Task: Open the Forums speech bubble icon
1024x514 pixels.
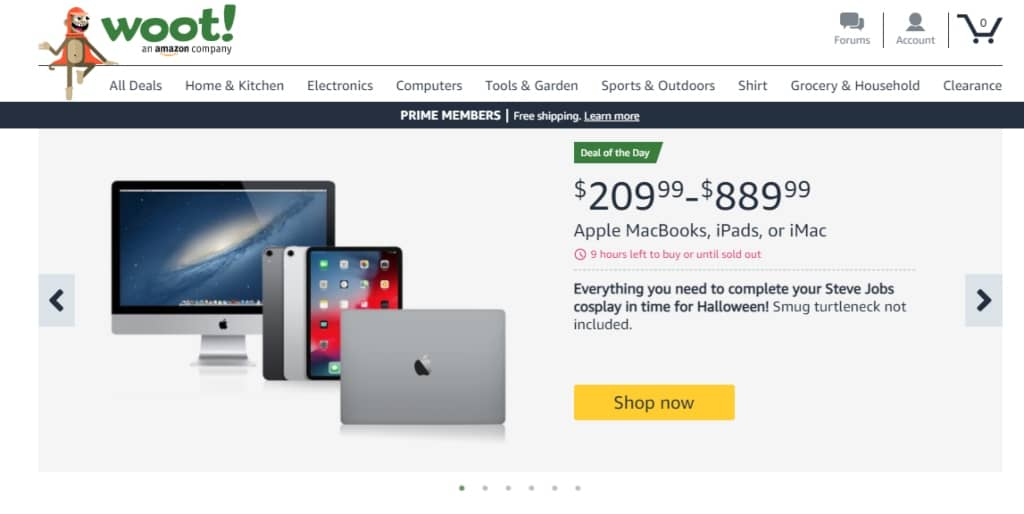Action: tap(852, 21)
